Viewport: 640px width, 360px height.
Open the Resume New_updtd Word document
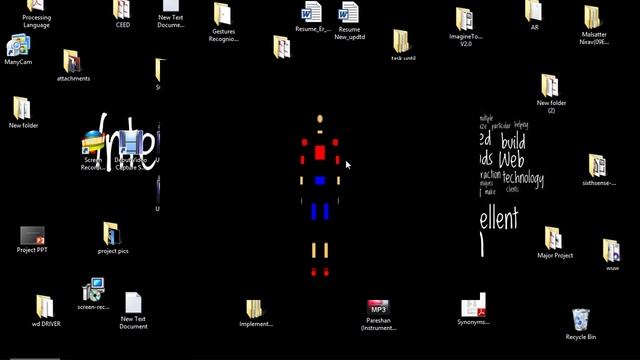point(349,12)
